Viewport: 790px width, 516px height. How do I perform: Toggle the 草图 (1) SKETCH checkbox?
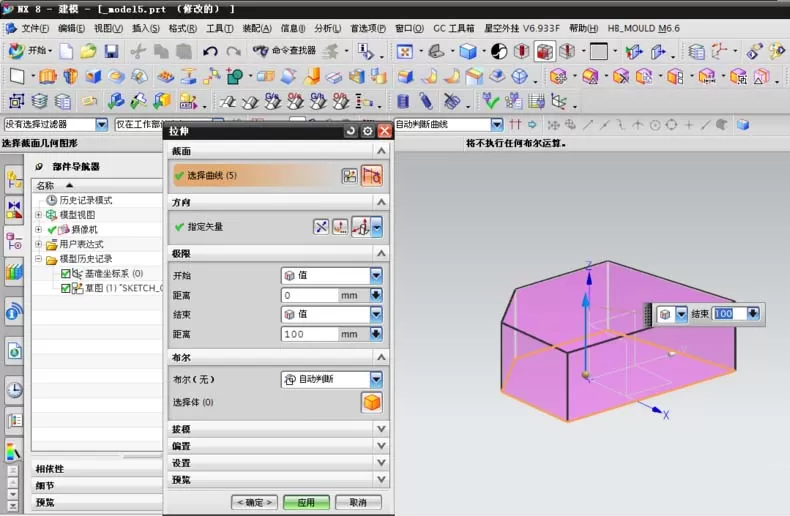(65, 288)
